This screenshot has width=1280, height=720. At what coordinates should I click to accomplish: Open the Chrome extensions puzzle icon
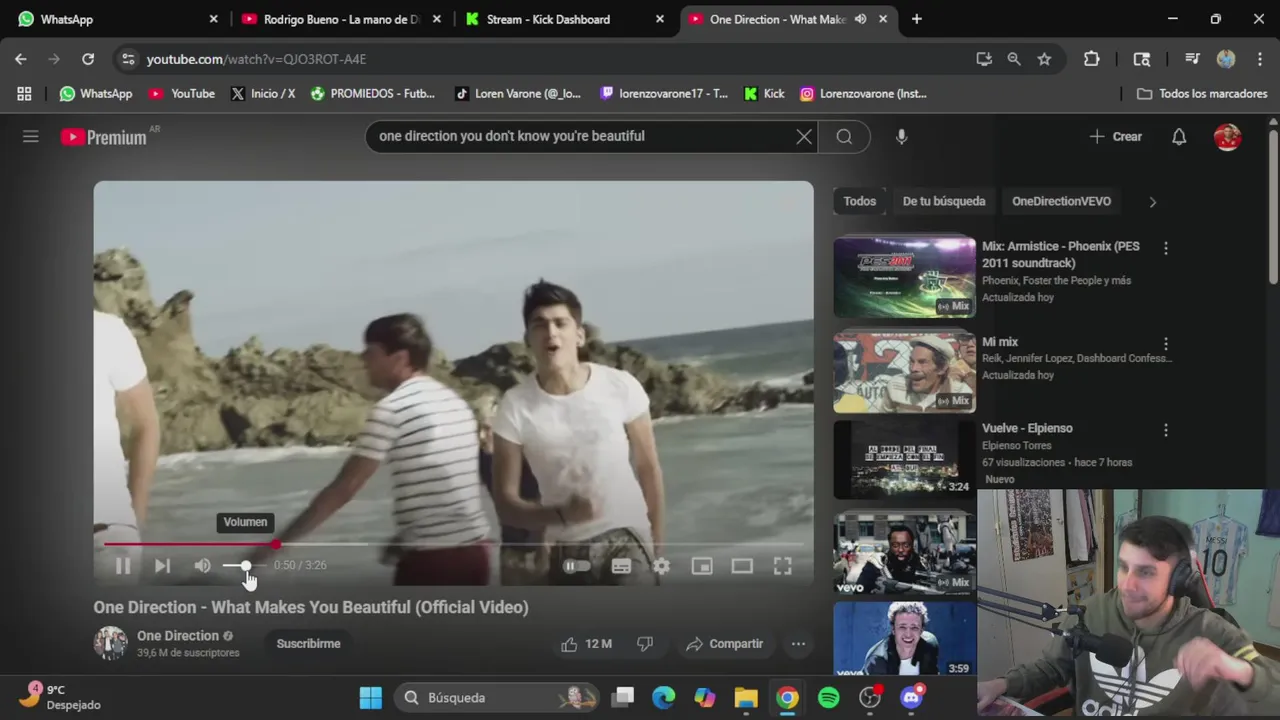tap(1092, 59)
